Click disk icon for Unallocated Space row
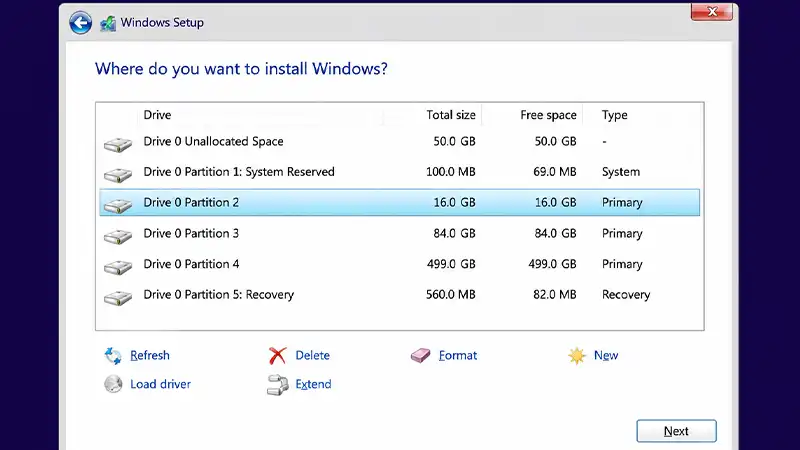The image size is (800, 450). pos(118,145)
